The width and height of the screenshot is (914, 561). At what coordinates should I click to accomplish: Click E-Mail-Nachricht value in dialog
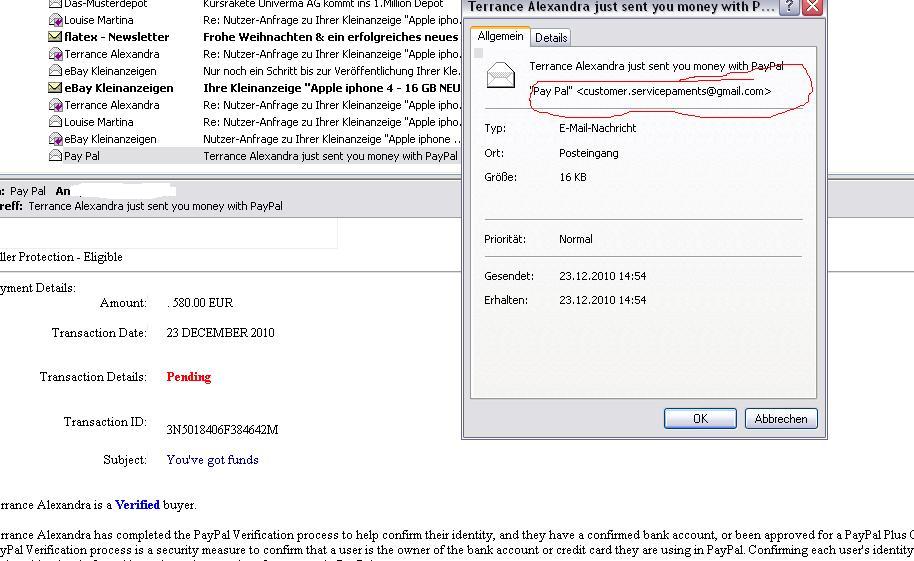[597, 128]
